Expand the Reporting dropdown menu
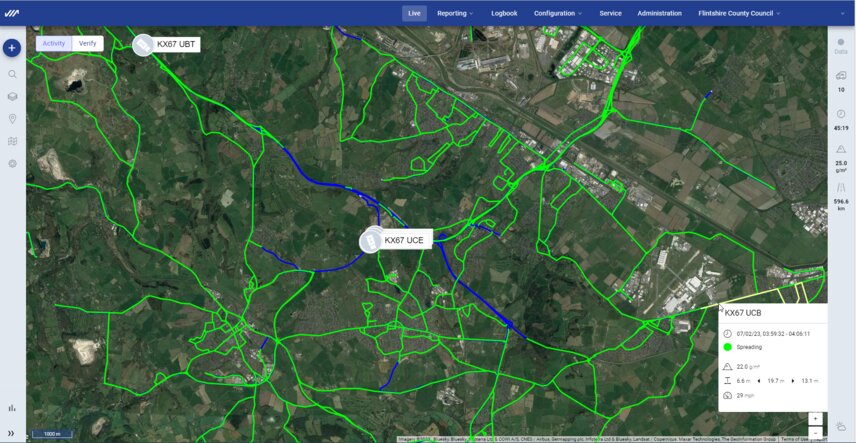The image size is (856, 443). (455, 14)
